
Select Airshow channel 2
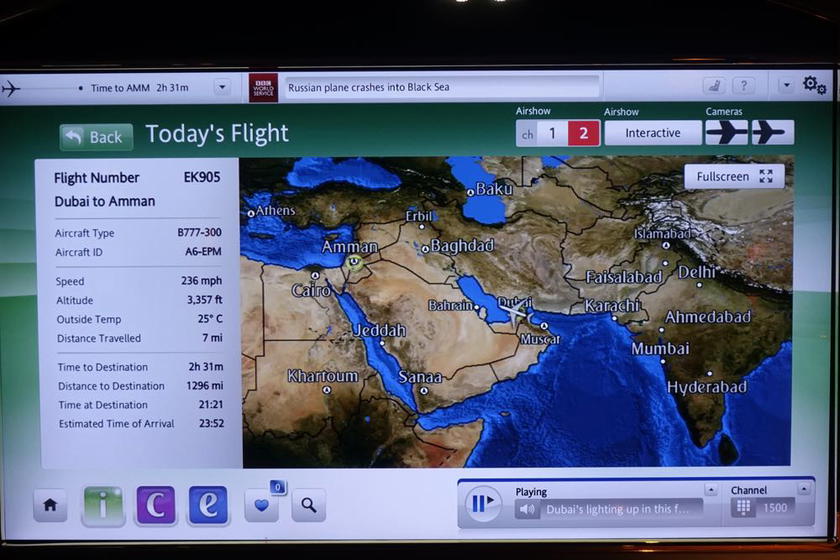click(x=583, y=133)
